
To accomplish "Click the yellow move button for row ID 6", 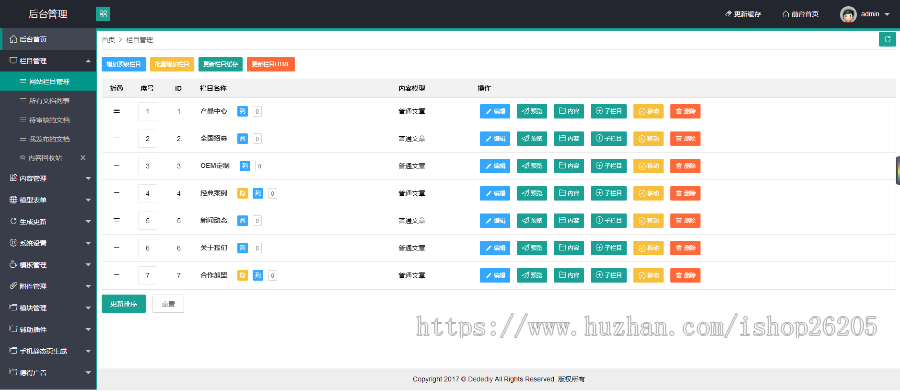I will click(648, 247).
